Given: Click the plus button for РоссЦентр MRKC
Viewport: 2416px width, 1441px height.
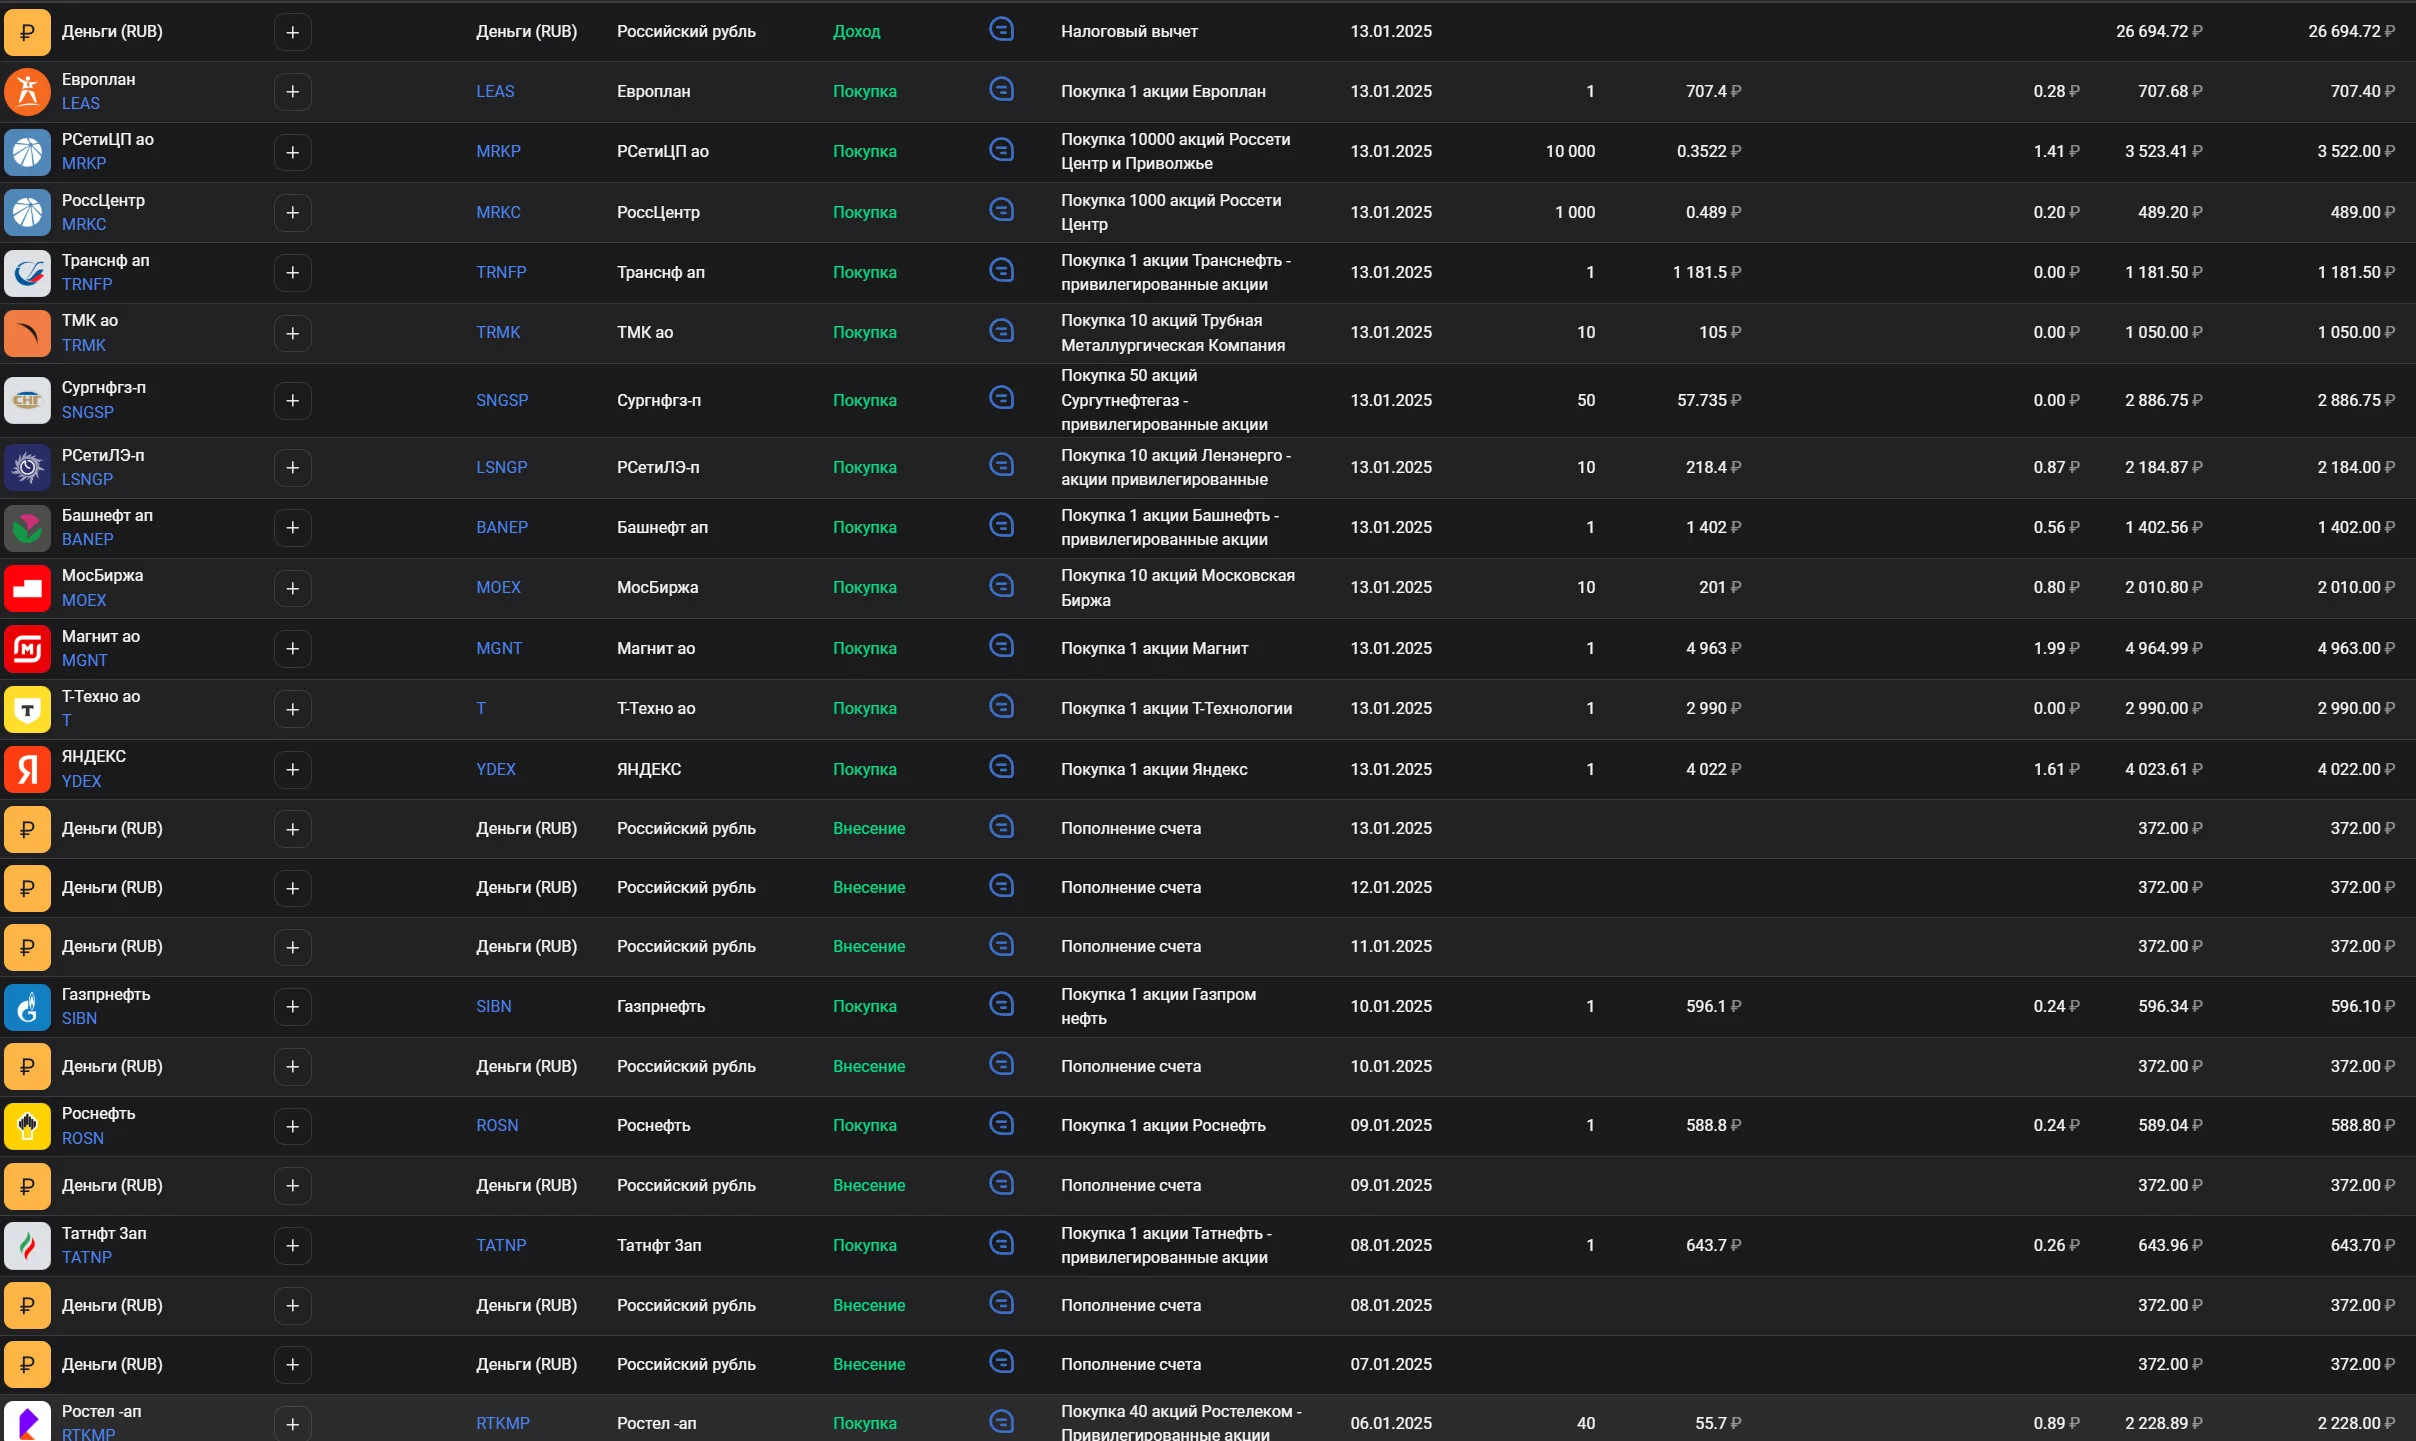Looking at the screenshot, I should 292,213.
